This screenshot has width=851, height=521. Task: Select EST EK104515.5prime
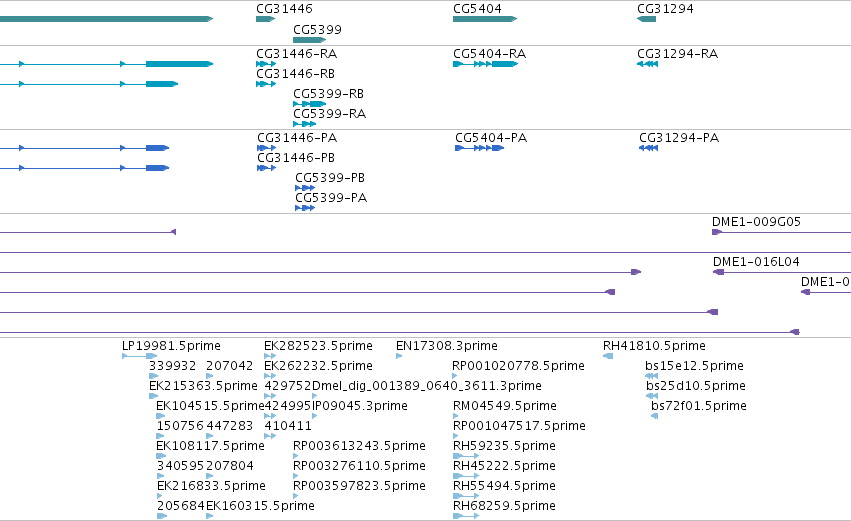point(210,406)
